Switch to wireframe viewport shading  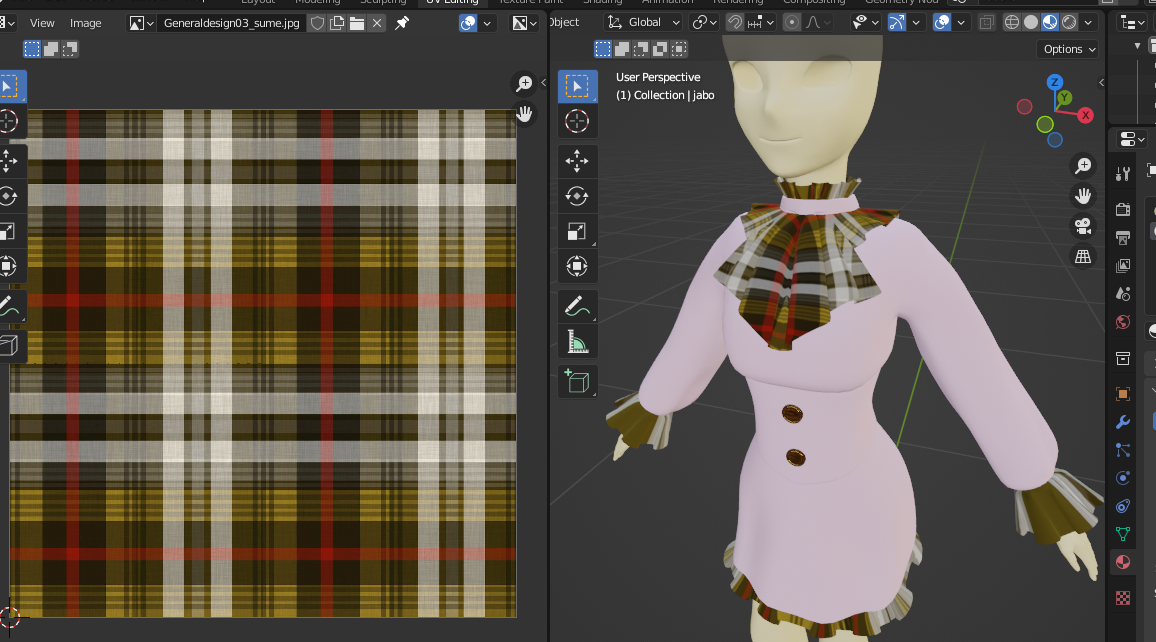click(1012, 22)
